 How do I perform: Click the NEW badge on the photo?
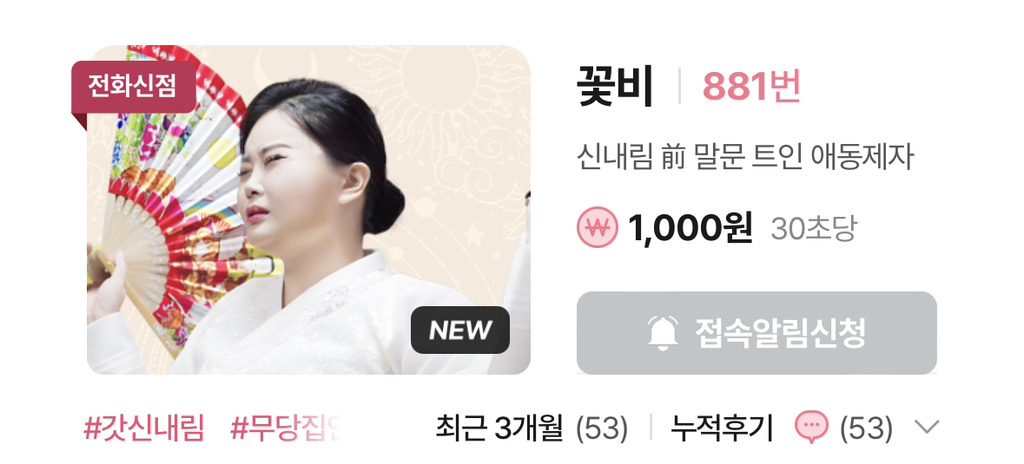click(460, 330)
